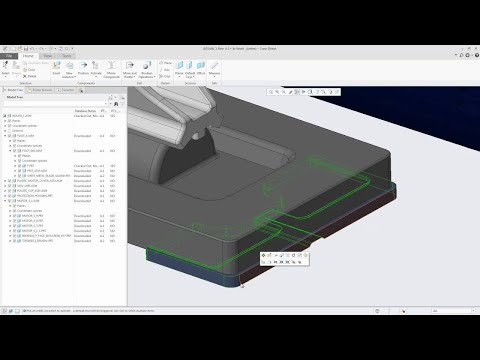Viewport: 480px width, 360px height.
Task: Click the Select tool icon in ribbon
Action: tap(6, 65)
